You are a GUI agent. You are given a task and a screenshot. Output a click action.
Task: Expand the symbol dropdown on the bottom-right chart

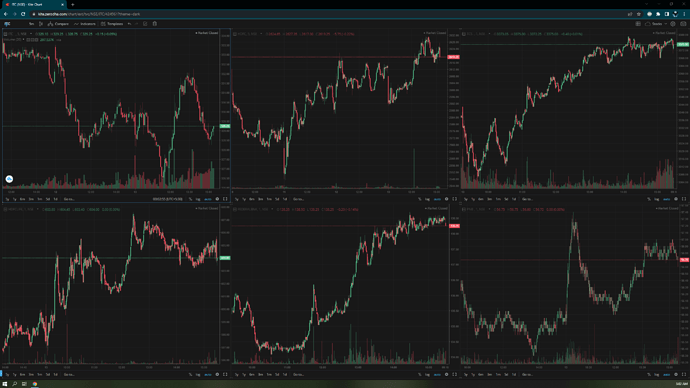click(489, 209)
